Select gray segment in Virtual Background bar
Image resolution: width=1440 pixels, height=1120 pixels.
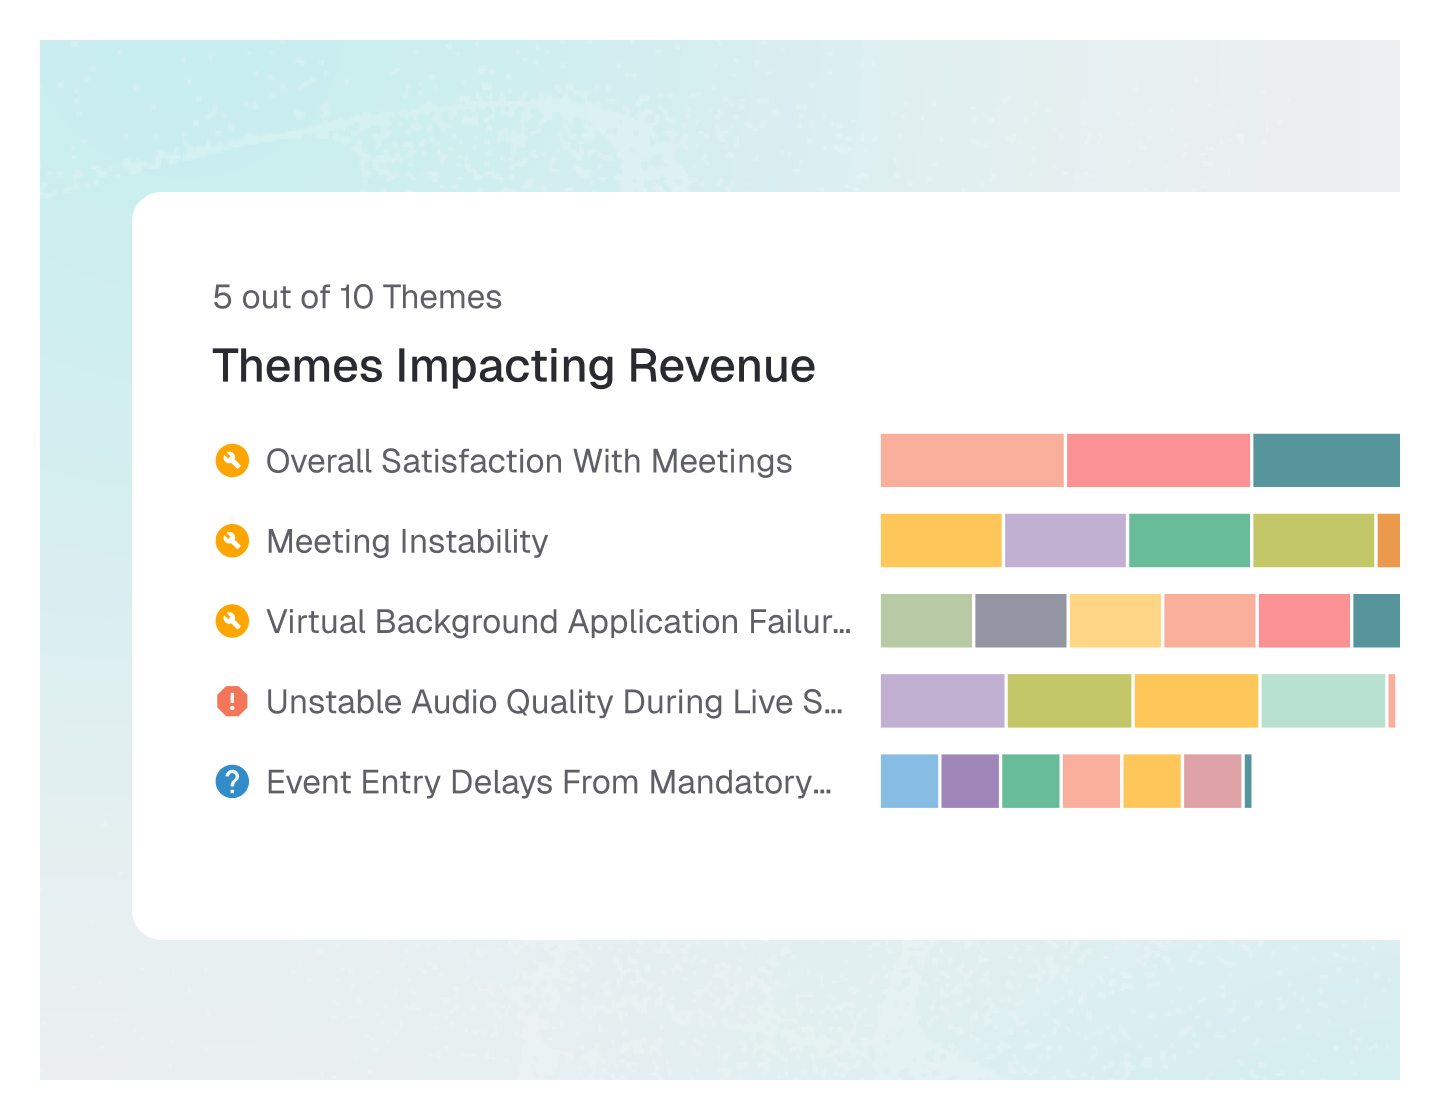tap(1021, 620)
